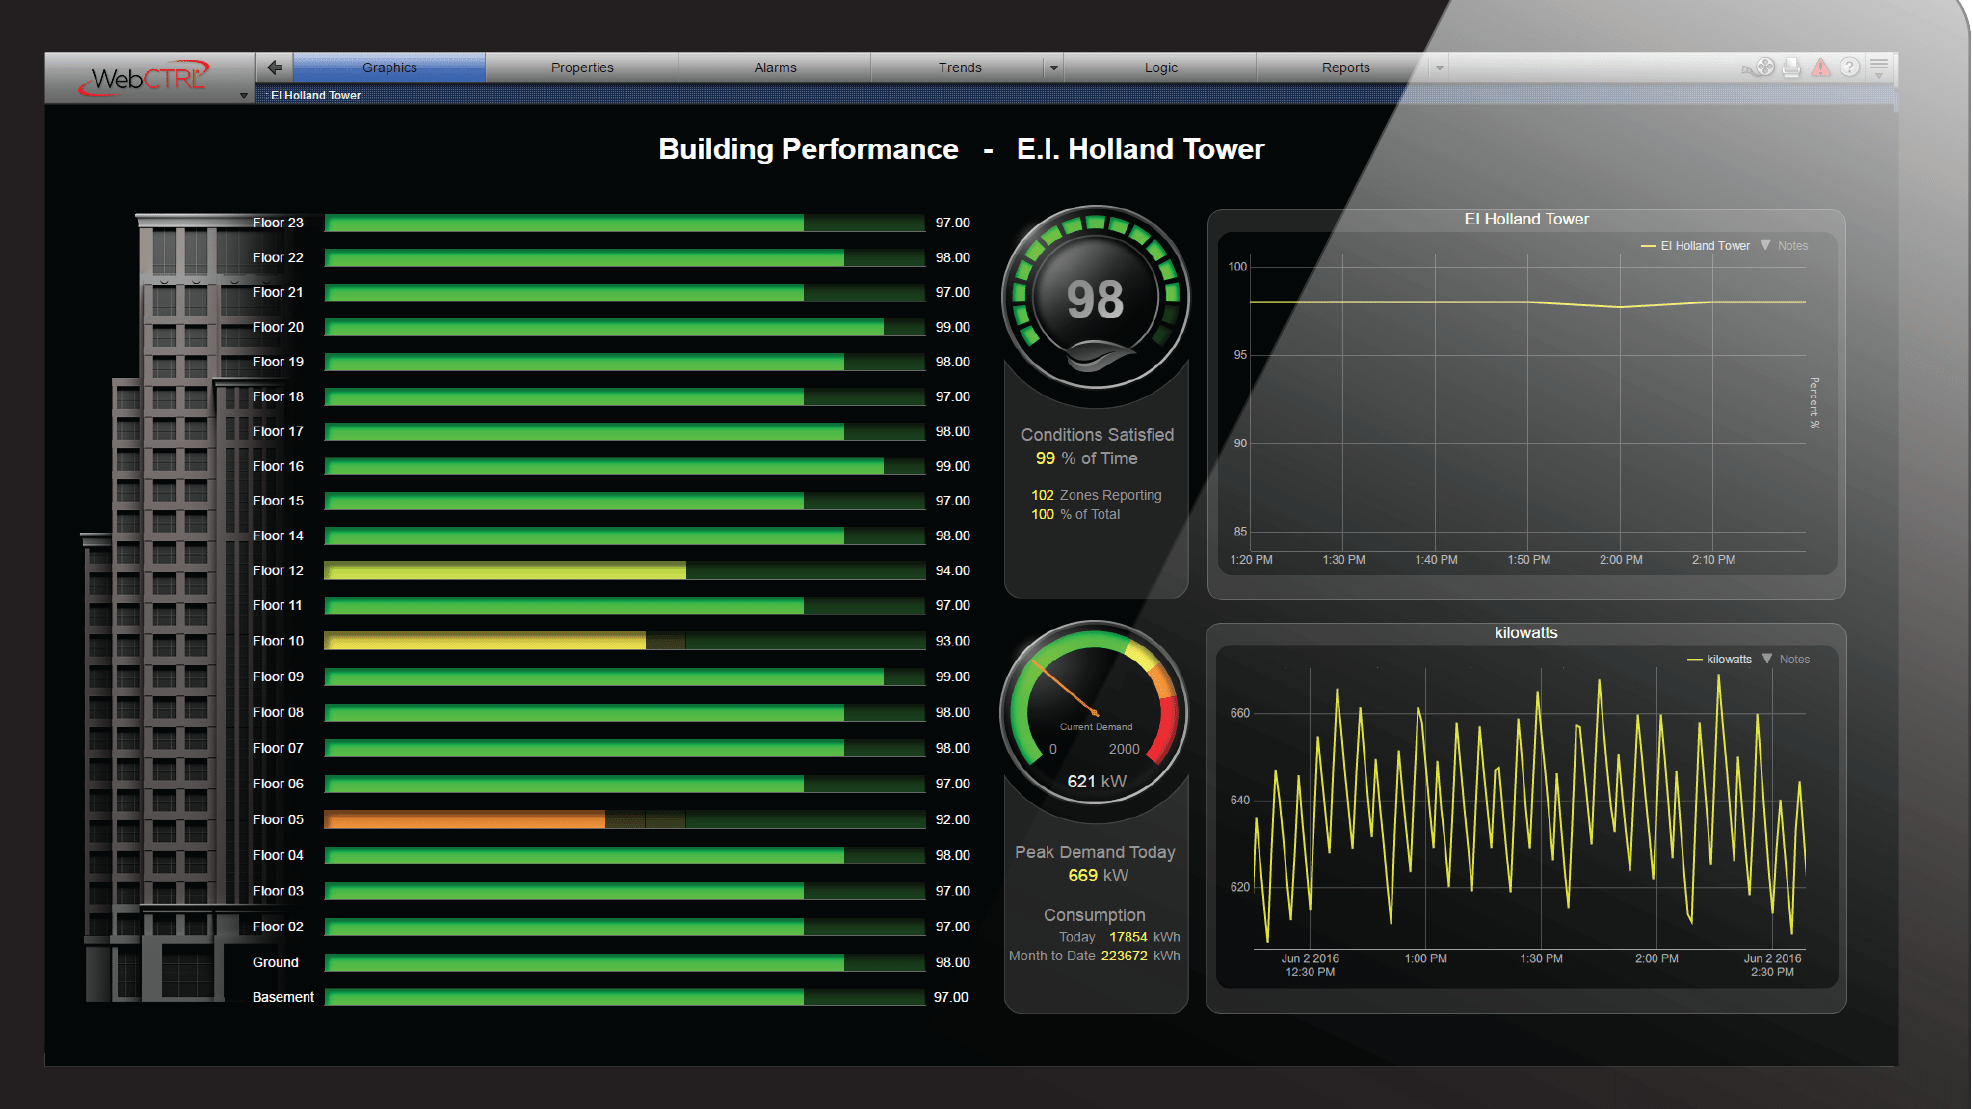Click the back arrow navigation button
The height and width of the screenshot is (1109, 1973).
point(274,68)
